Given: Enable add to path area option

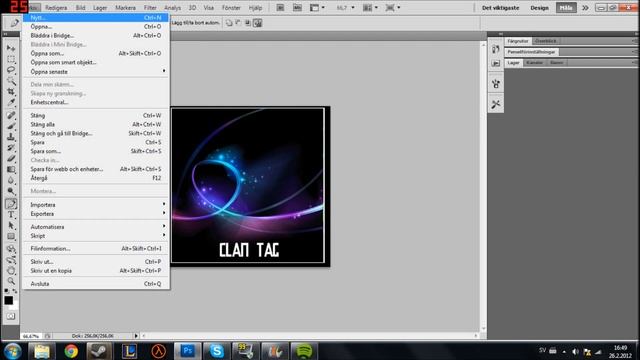Looking at the screenshot, I should tap(229, 23).
